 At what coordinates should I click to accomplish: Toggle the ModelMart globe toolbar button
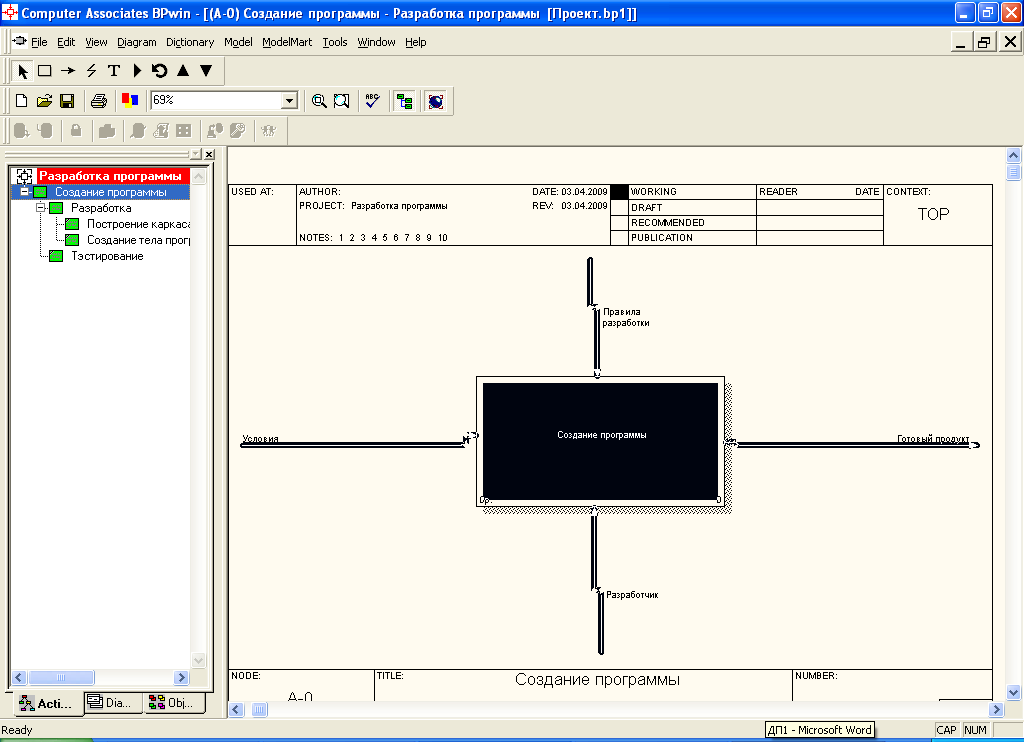[x=435, y=101]
